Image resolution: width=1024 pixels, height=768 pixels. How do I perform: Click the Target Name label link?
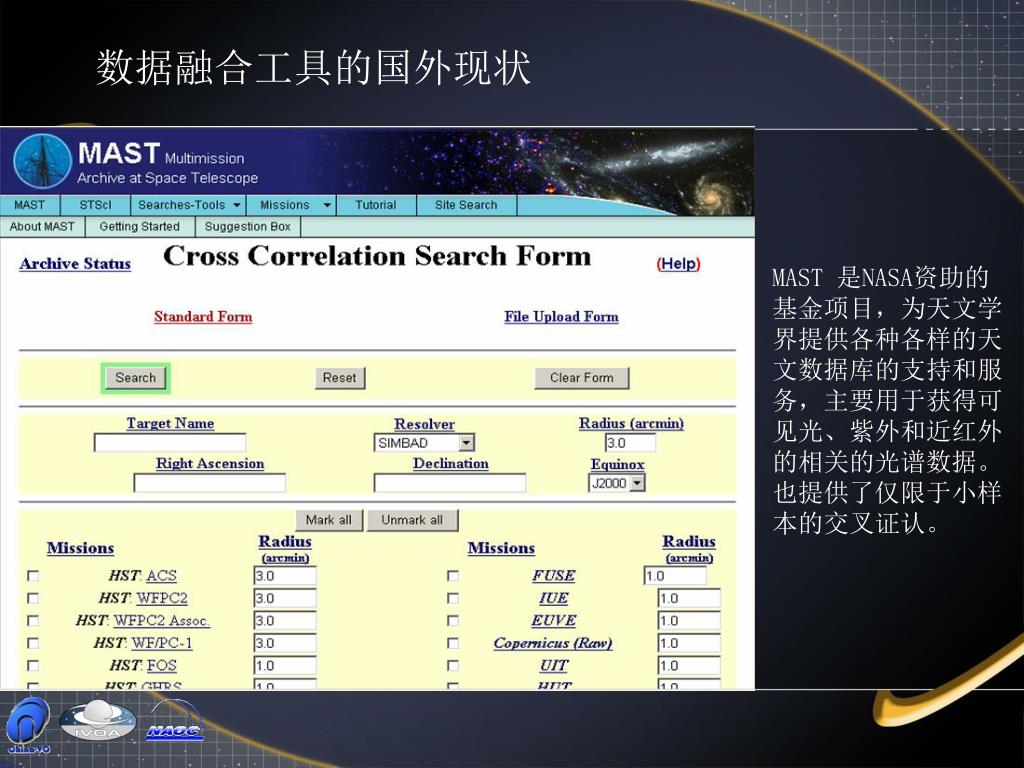170,423
